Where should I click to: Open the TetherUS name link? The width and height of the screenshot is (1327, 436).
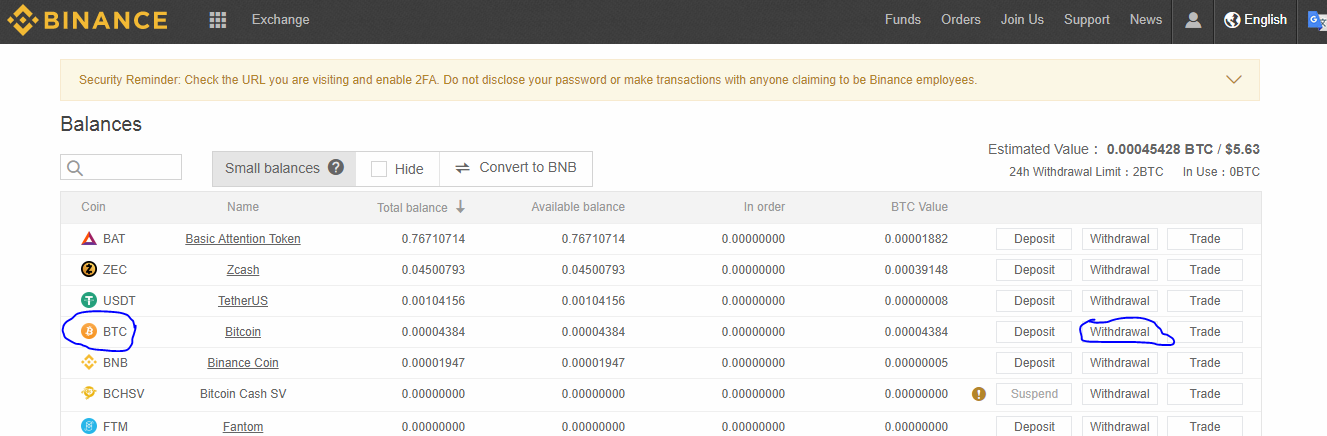[243, 301]
